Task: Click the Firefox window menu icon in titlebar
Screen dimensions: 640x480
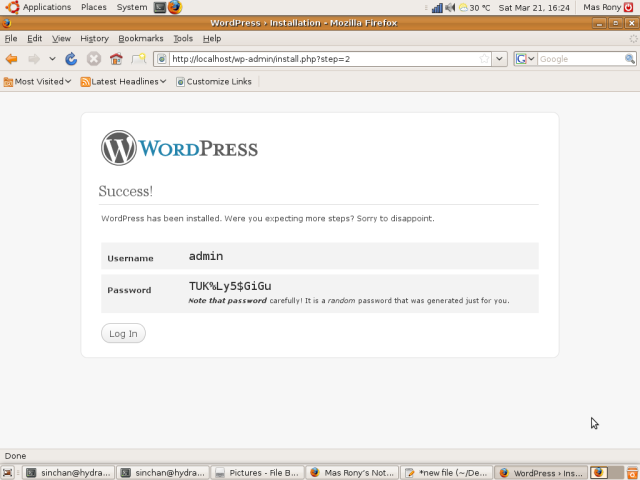Action: coord(6,23)
